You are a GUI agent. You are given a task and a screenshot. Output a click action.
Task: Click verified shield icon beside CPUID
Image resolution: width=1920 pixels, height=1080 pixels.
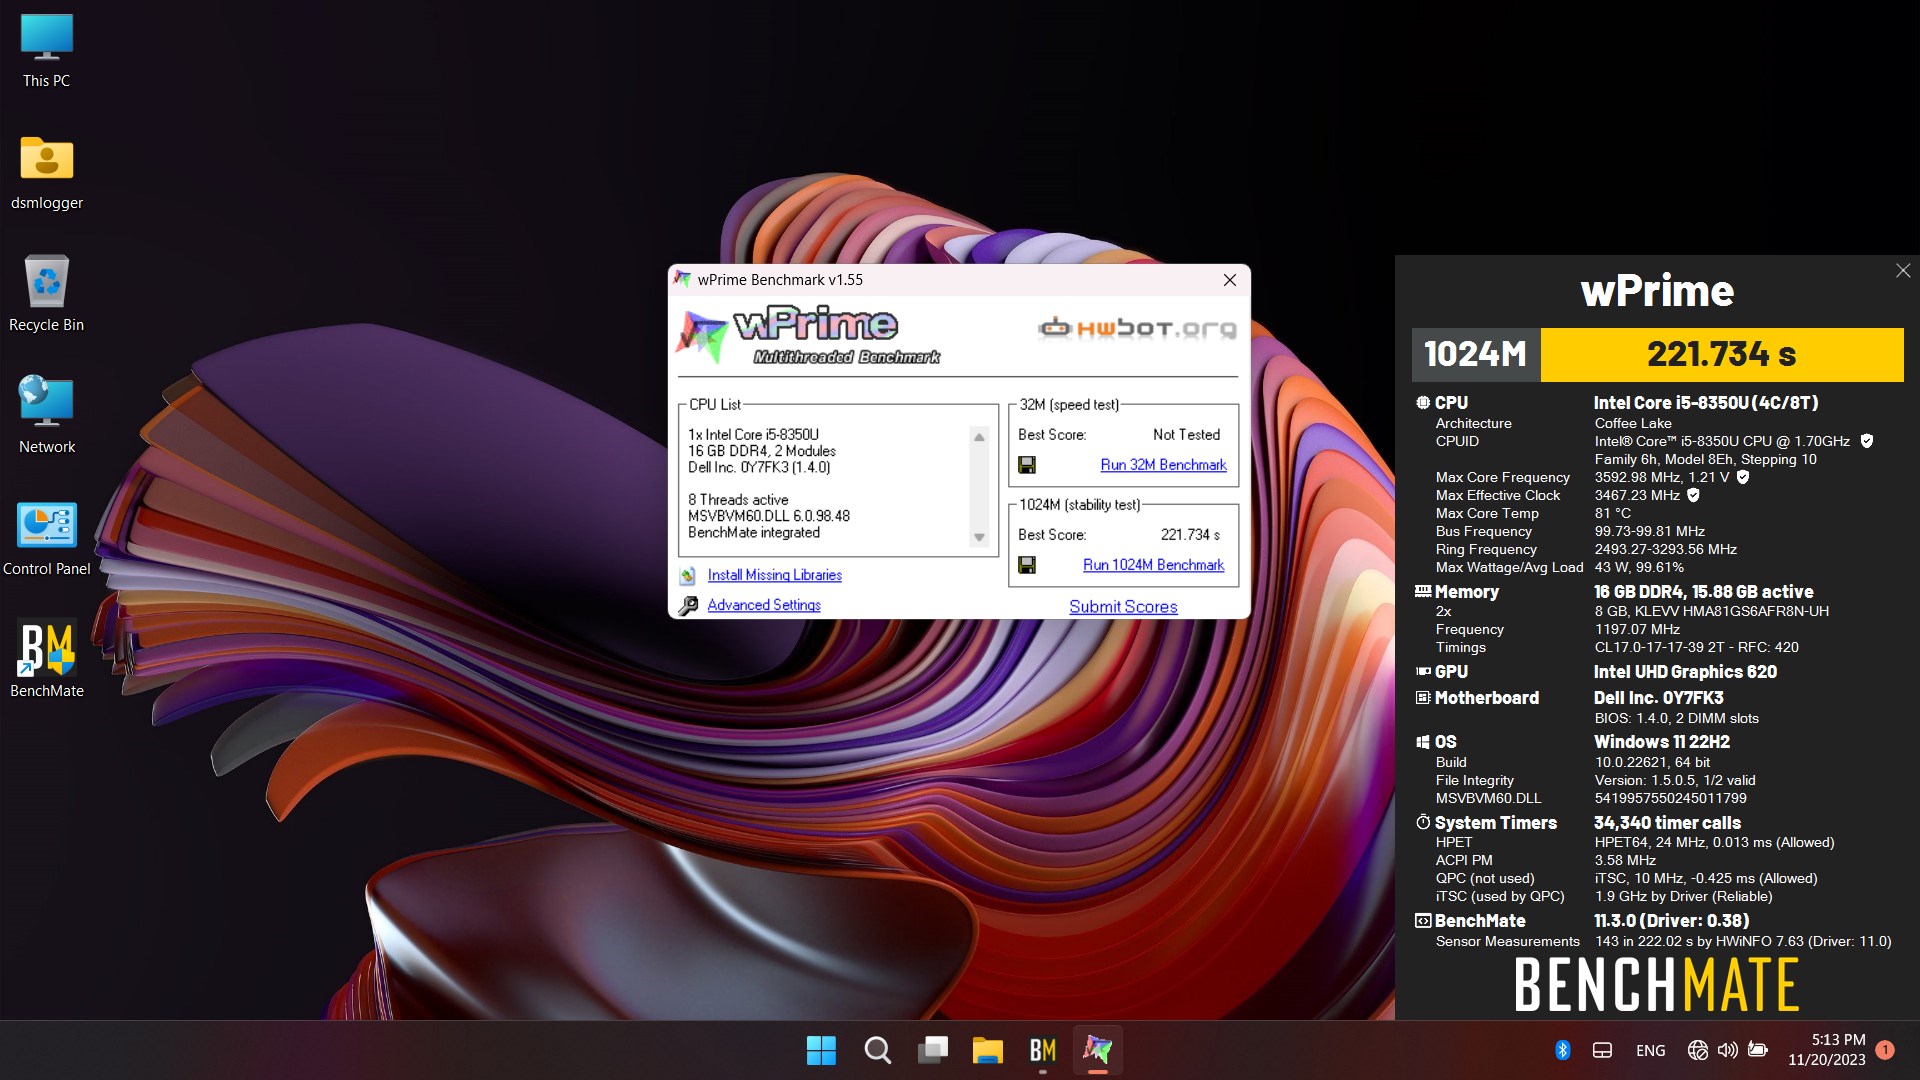[x=1866, y=441]
